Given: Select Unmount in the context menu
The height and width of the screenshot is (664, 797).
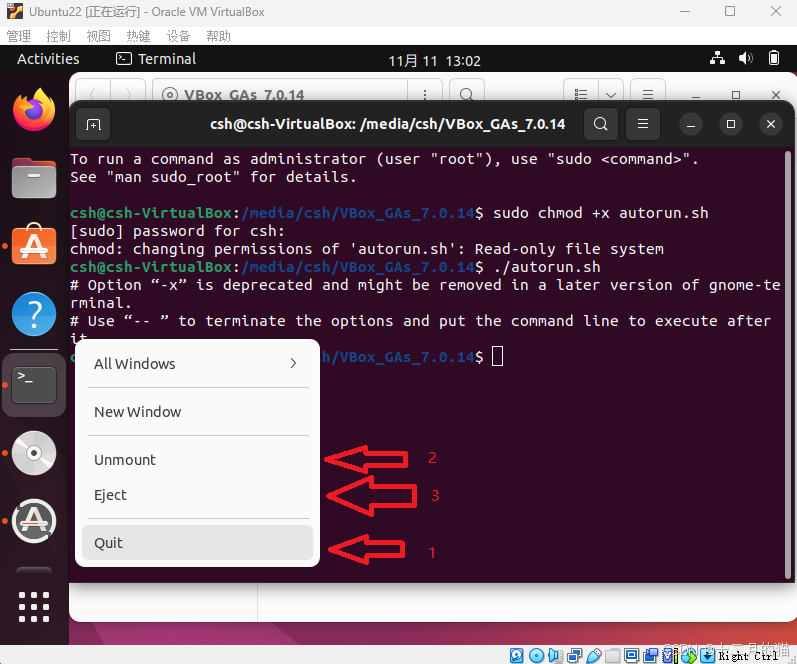Looking at the screenshot, I should [197, 460].
